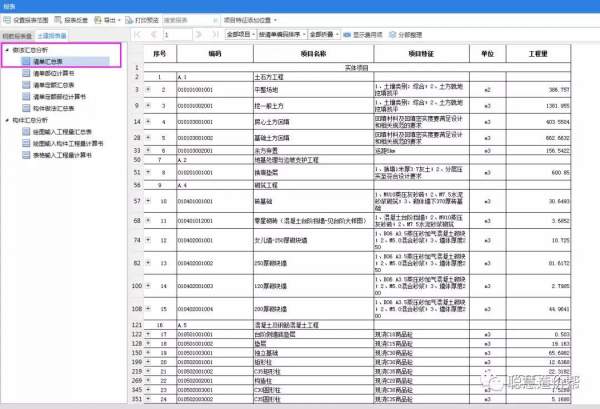600x409 pixels.
Task: Click the 报表反查 toolbar icon
Action: [58, 20]
